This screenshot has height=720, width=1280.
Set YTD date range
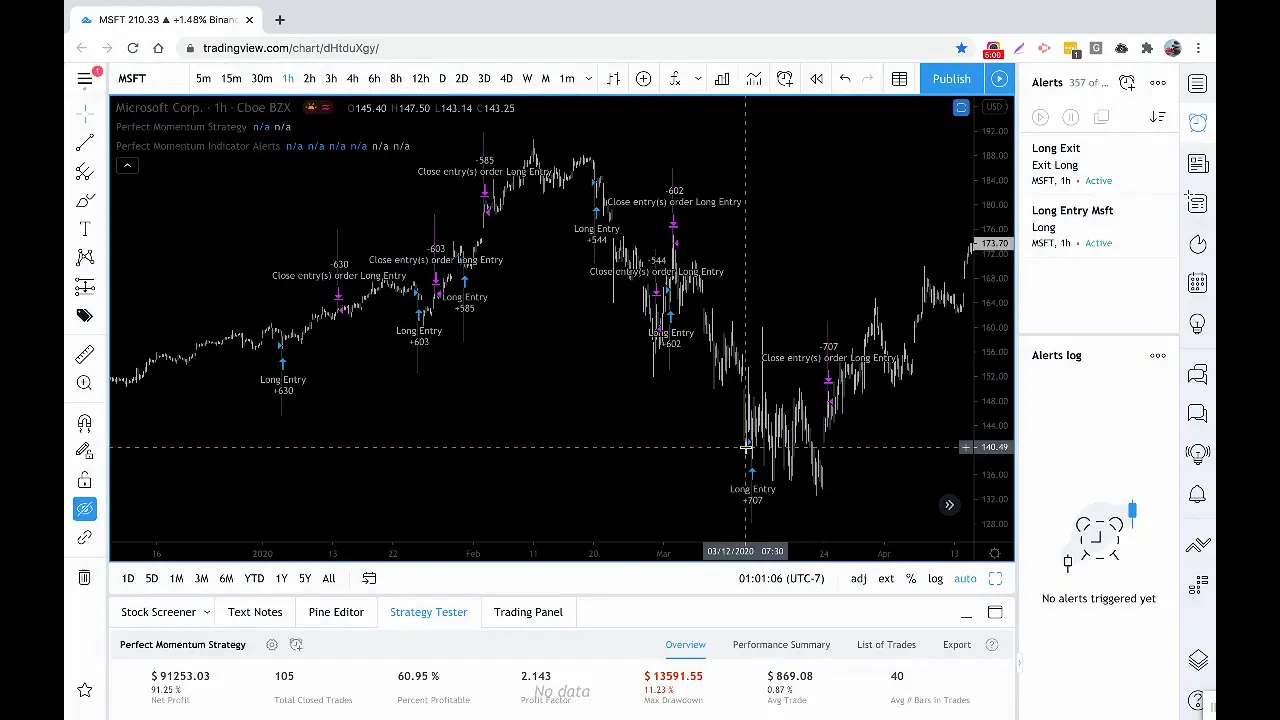[x=254, y=578]
